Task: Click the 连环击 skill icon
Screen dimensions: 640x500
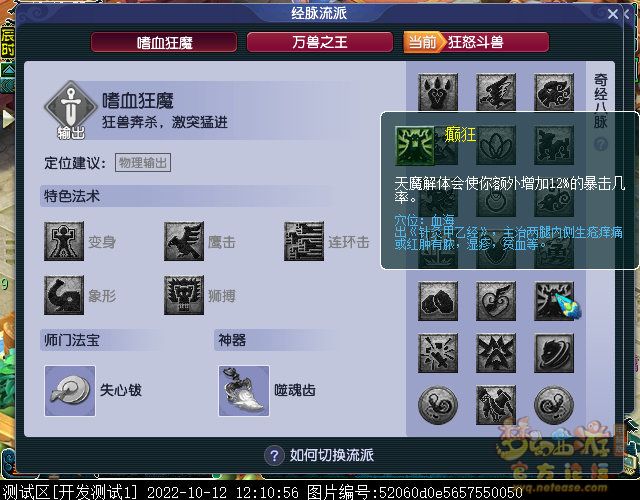Action: 304,241
